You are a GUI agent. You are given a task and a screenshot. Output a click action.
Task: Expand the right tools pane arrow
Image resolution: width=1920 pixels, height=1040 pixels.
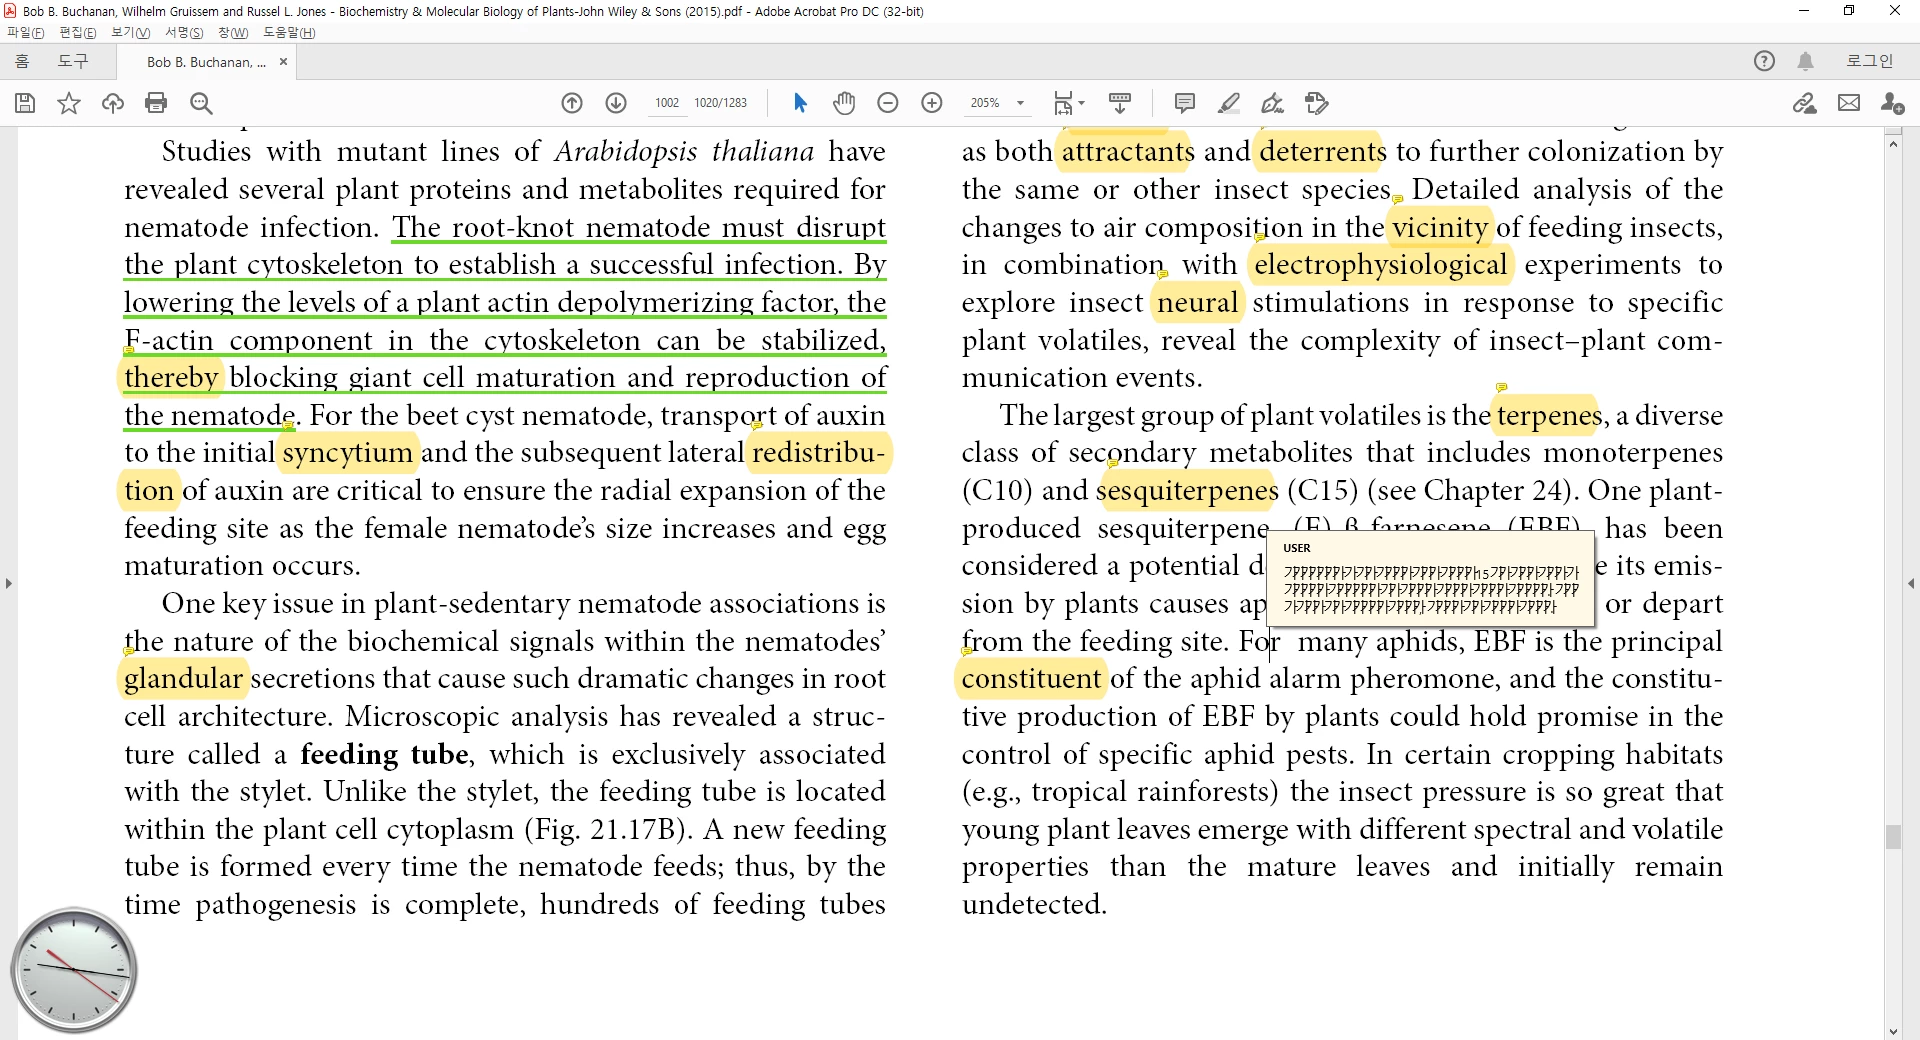tap(1911, 583)
